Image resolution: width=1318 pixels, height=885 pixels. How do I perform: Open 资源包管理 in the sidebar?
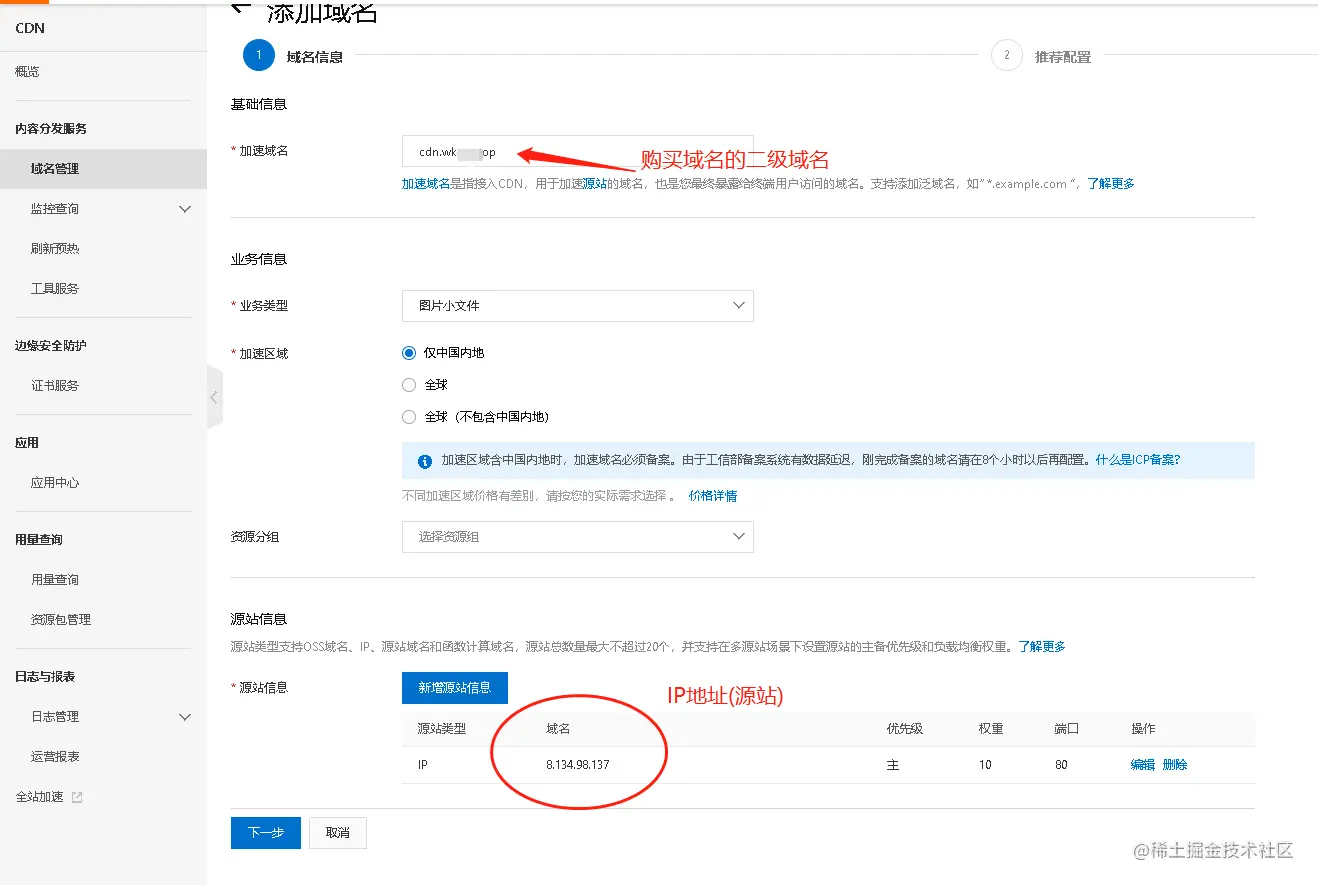coord(61,620)
